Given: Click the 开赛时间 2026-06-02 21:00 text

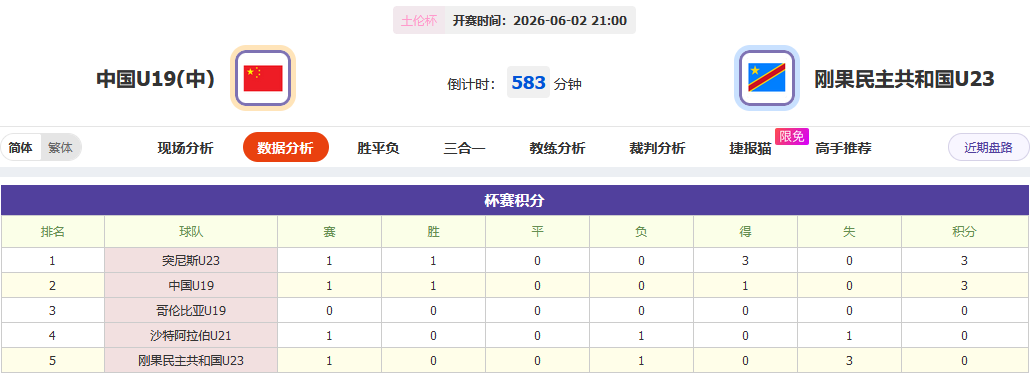Looking at the screenshot, I should coord(539,20).
